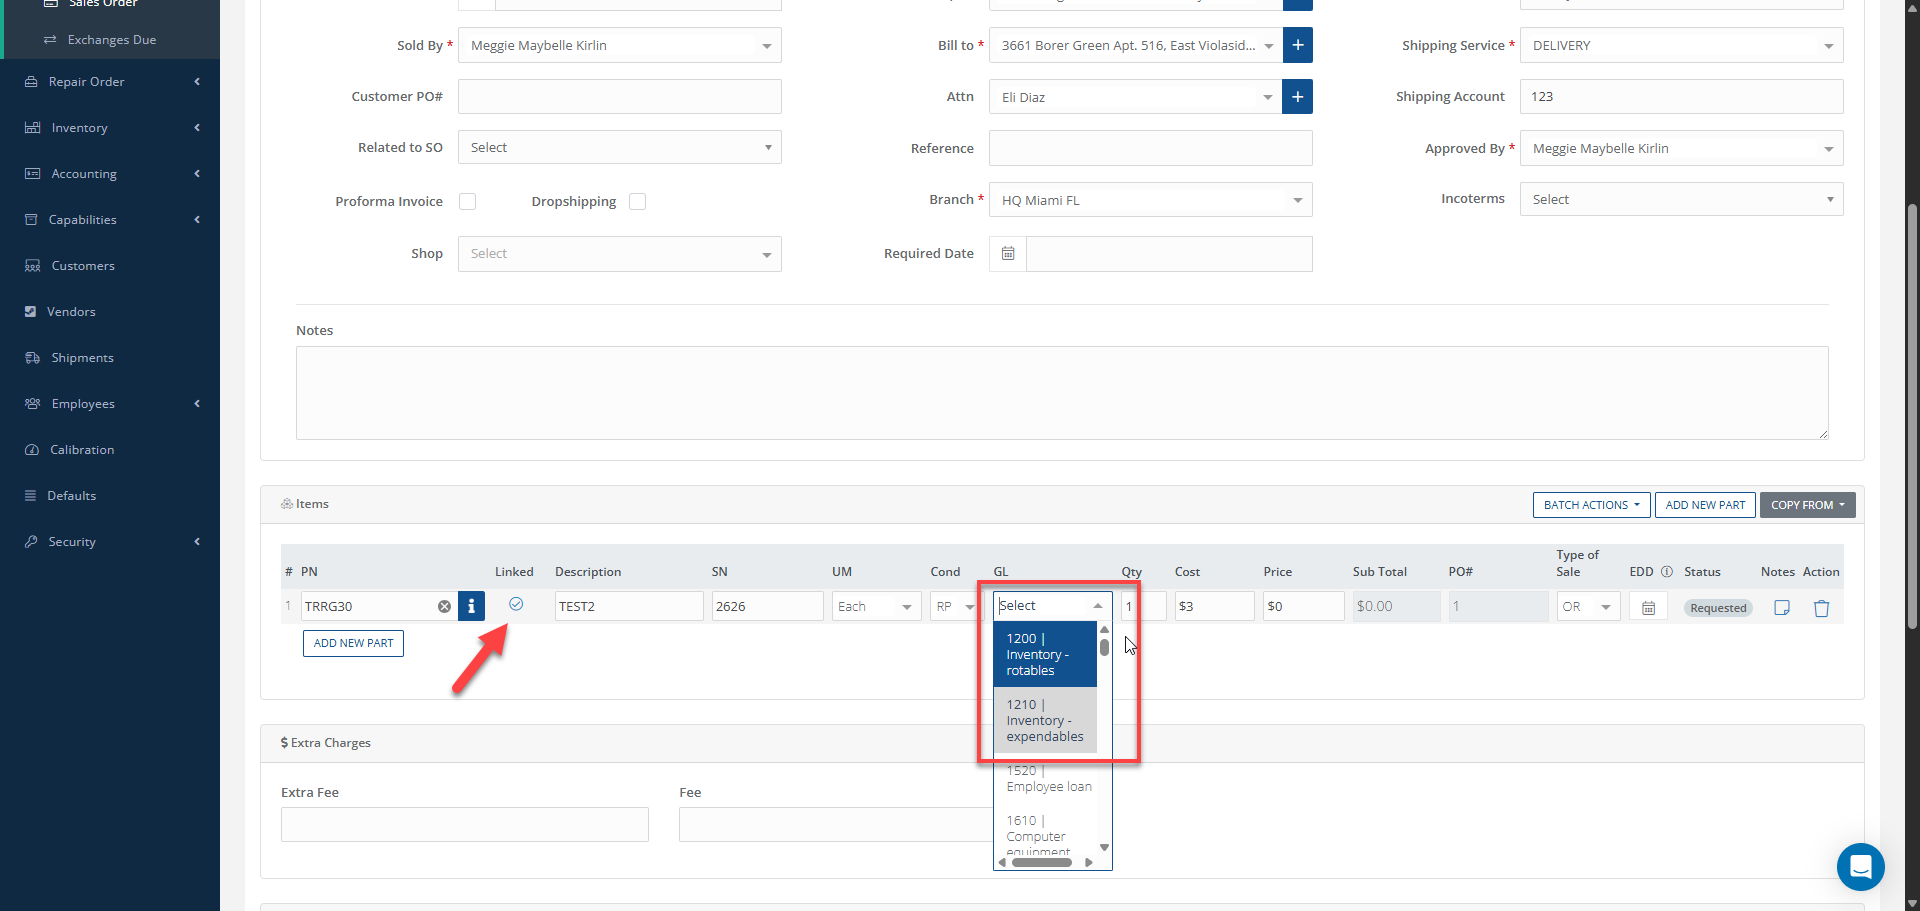Image resolution: width=1920 pixels, height=911 pixels.
Task: Open the EDD calendar picker in item row
Action: click(x=1648, y=607)
